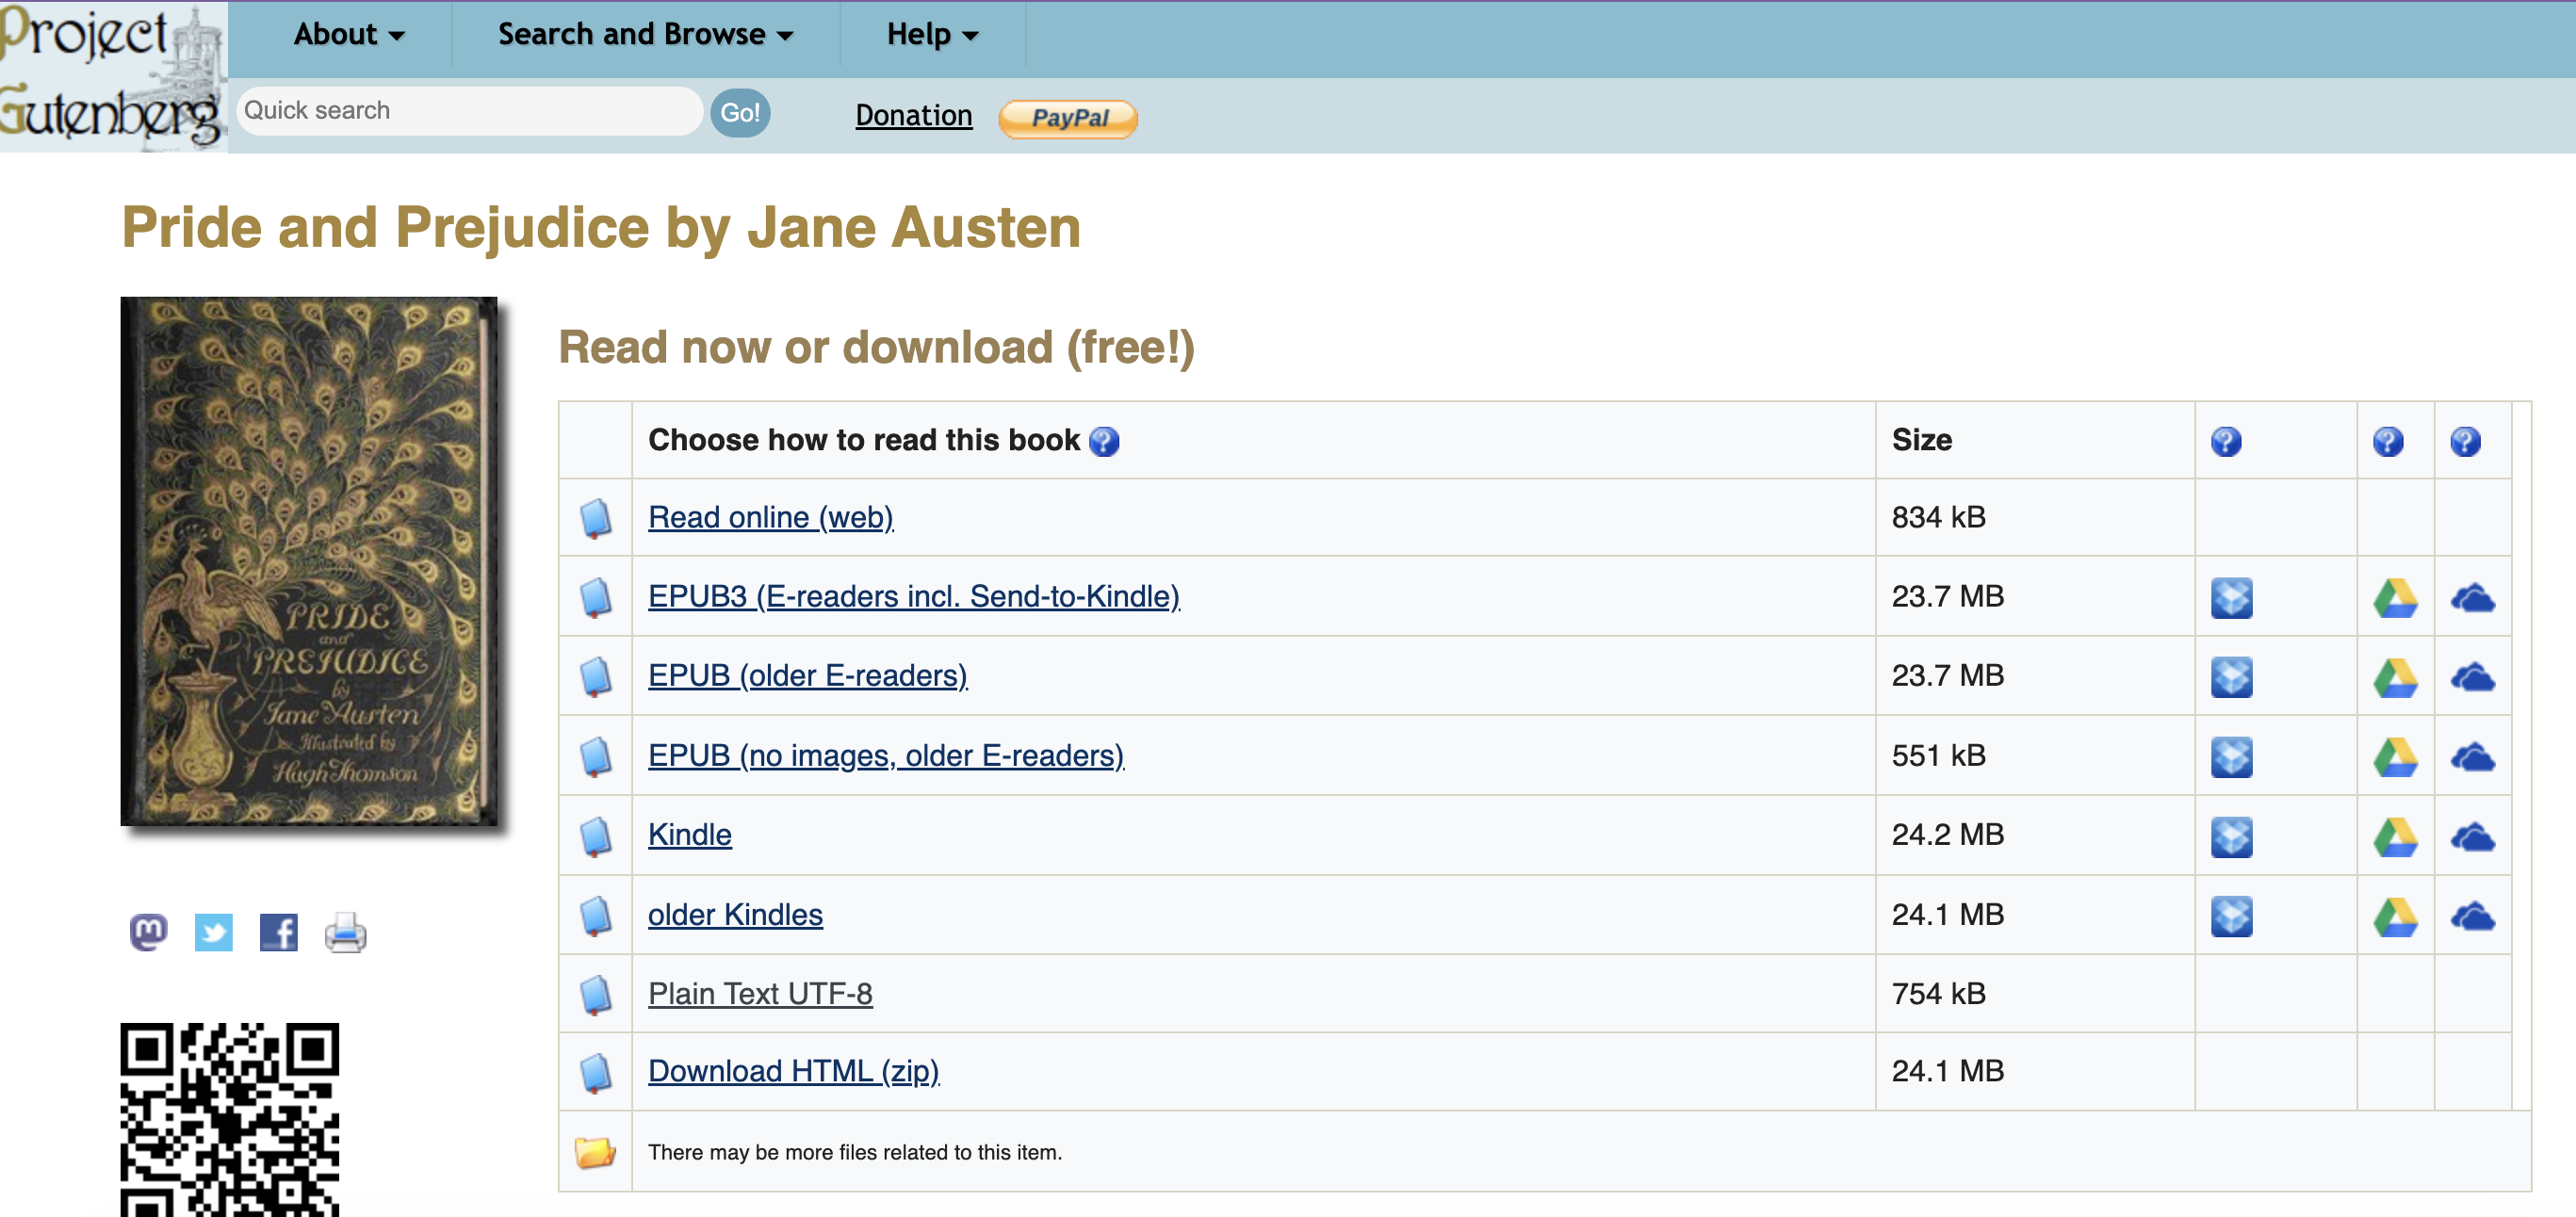Click the printer icon
The width and height of the screenshot is (2576, 1217).
345,932
